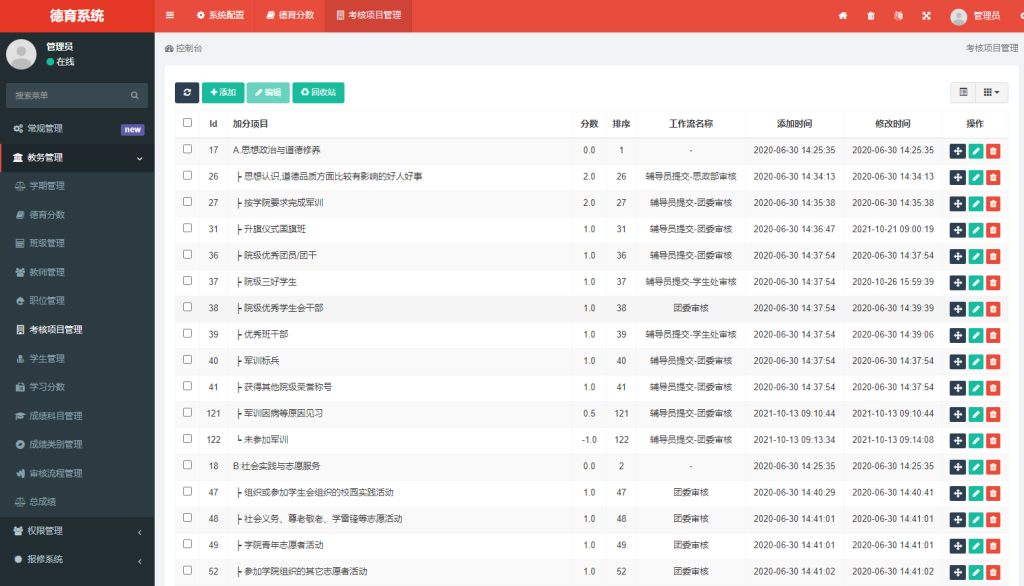Switch to the 德育分数 top tab
This screenshot has height=586, width=1024.
coord(290,15)
